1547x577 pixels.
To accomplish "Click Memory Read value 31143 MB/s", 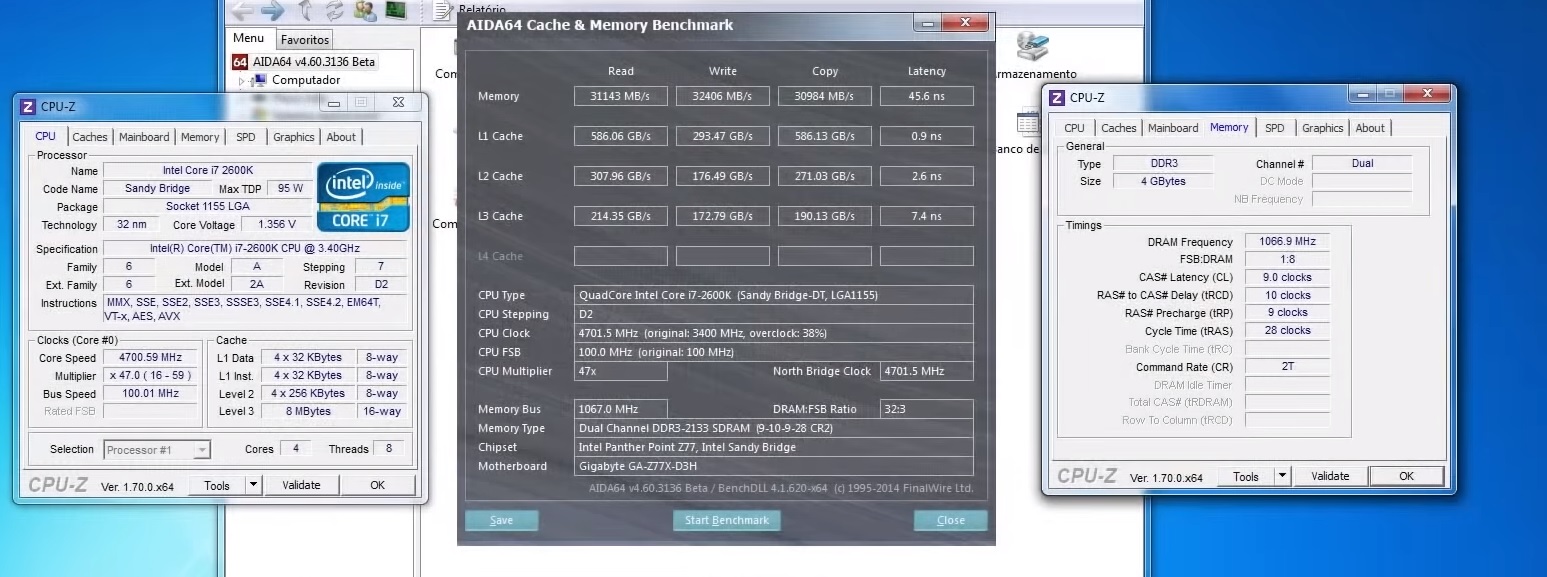I will [621, 96].
